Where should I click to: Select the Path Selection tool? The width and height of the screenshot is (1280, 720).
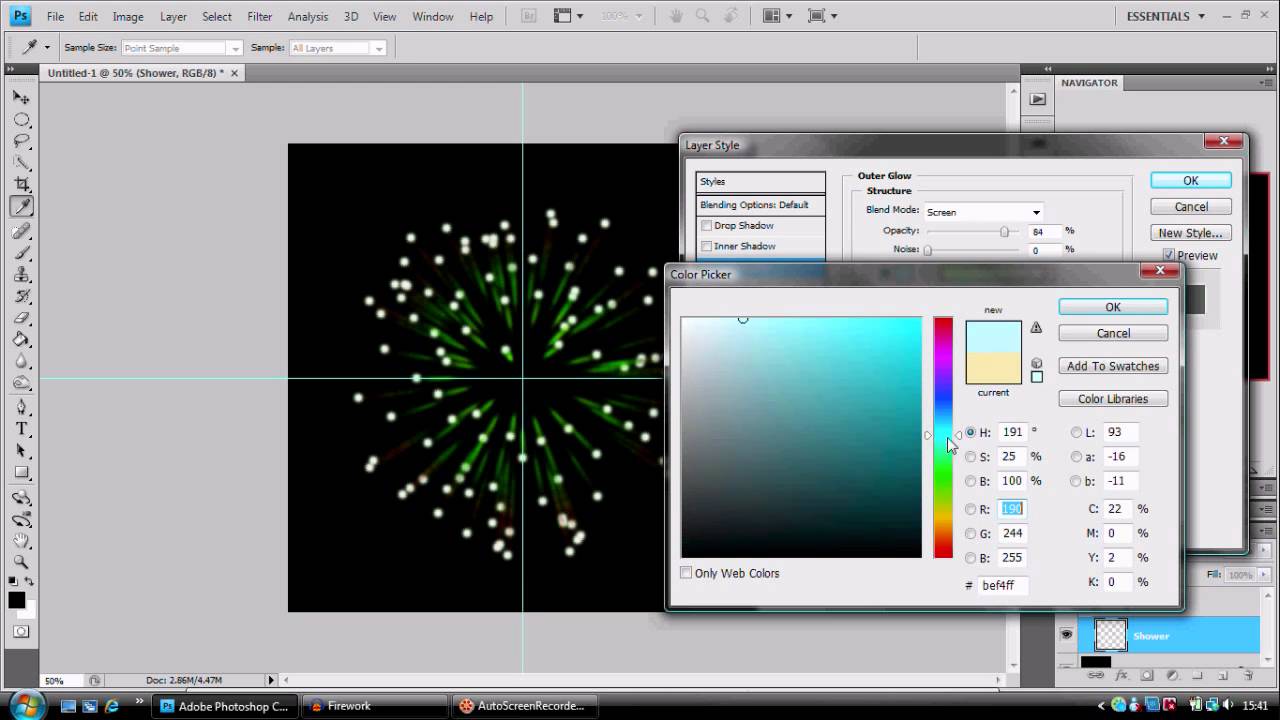click(x=21, y=451)
